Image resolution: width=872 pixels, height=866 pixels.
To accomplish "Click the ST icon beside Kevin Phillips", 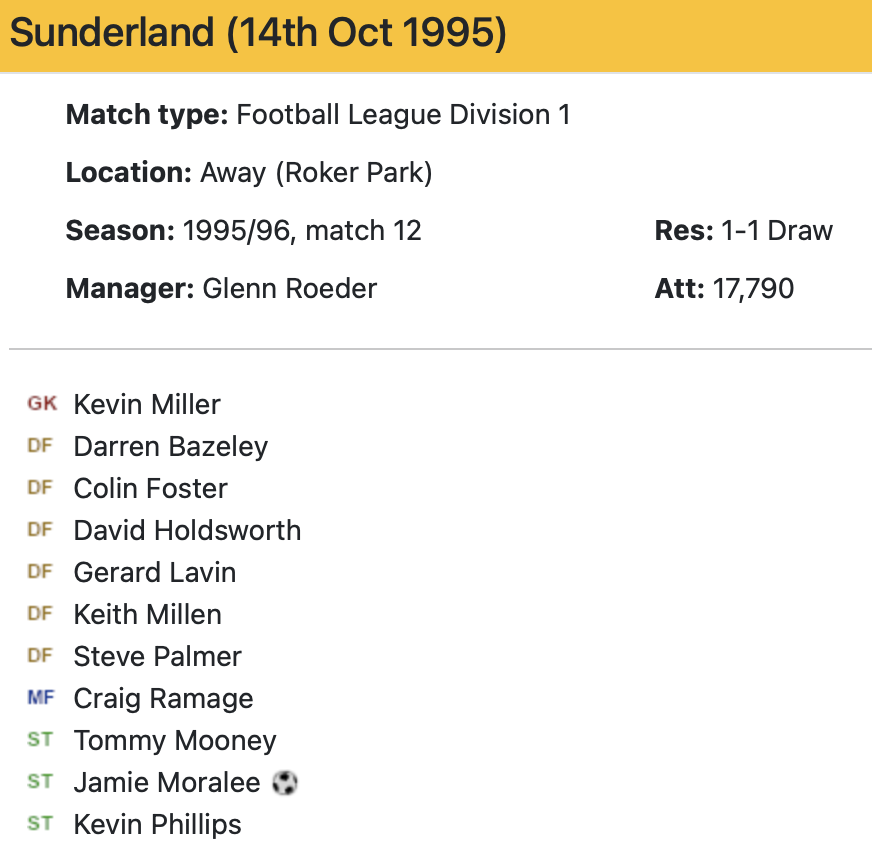I will click(40, 824).
